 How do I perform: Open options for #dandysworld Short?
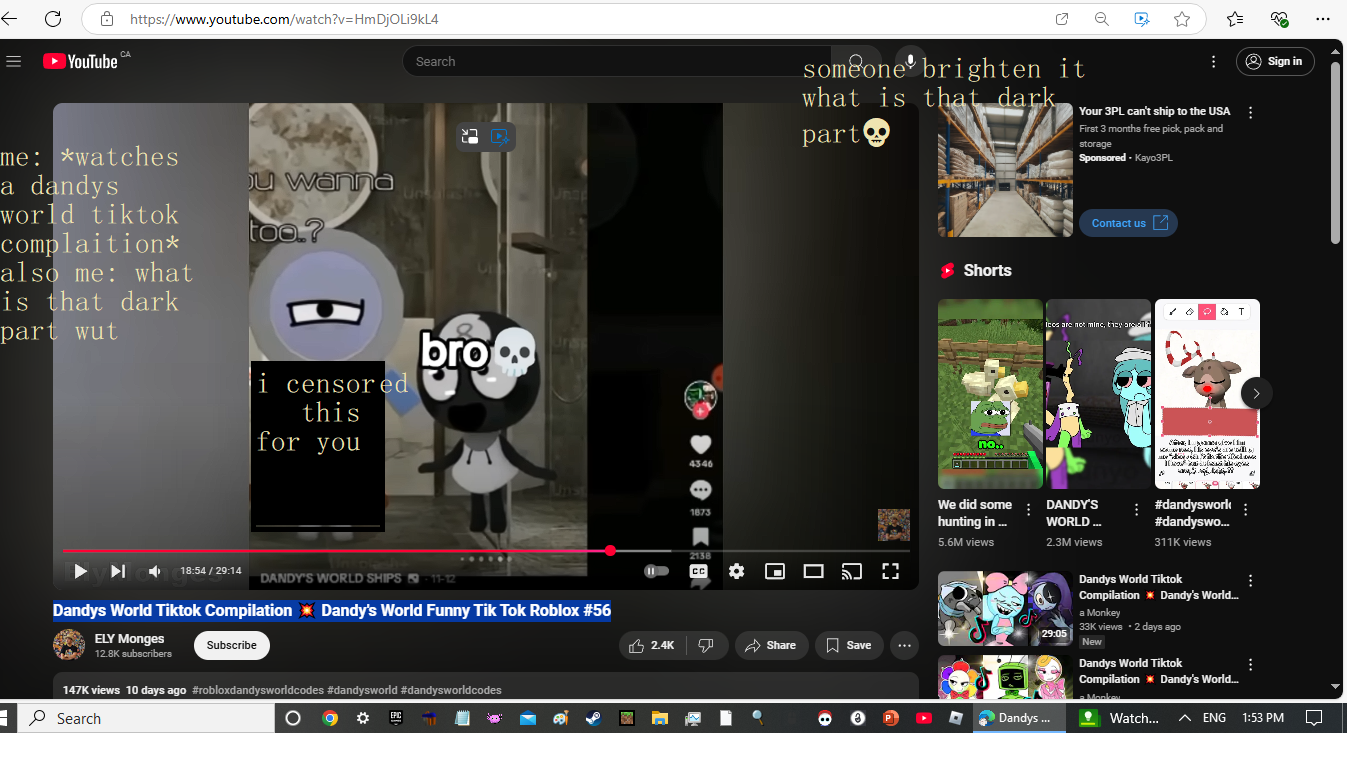1245,510
